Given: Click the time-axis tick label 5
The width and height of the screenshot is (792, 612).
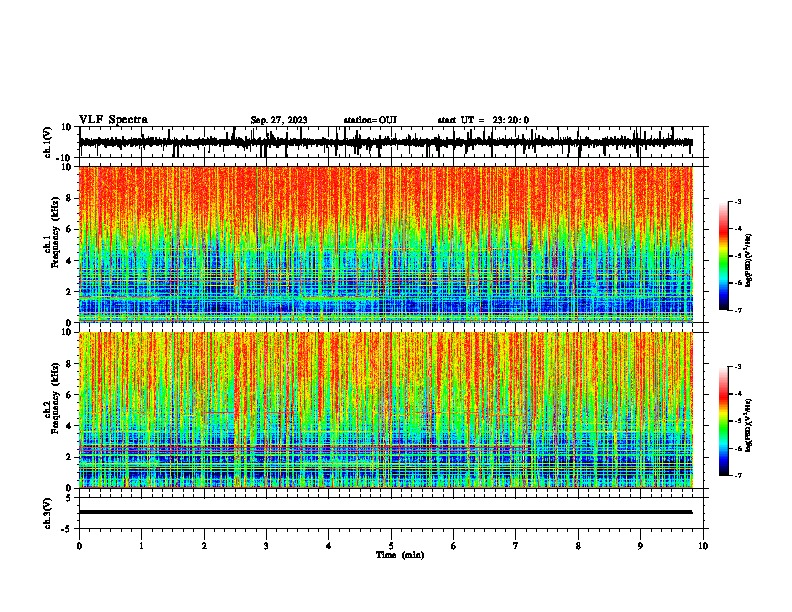Looking at the screenshot, I should (391, 546).
